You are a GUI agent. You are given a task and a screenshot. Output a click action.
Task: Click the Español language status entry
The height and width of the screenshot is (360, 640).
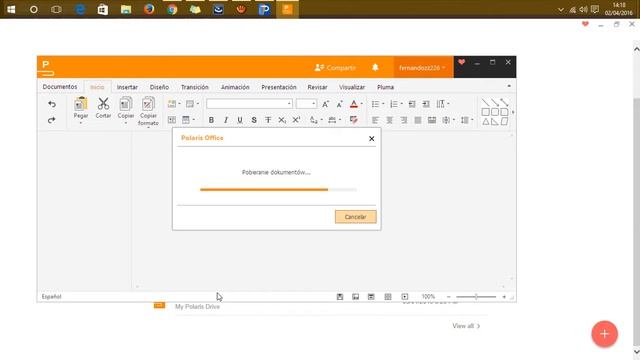51,297
